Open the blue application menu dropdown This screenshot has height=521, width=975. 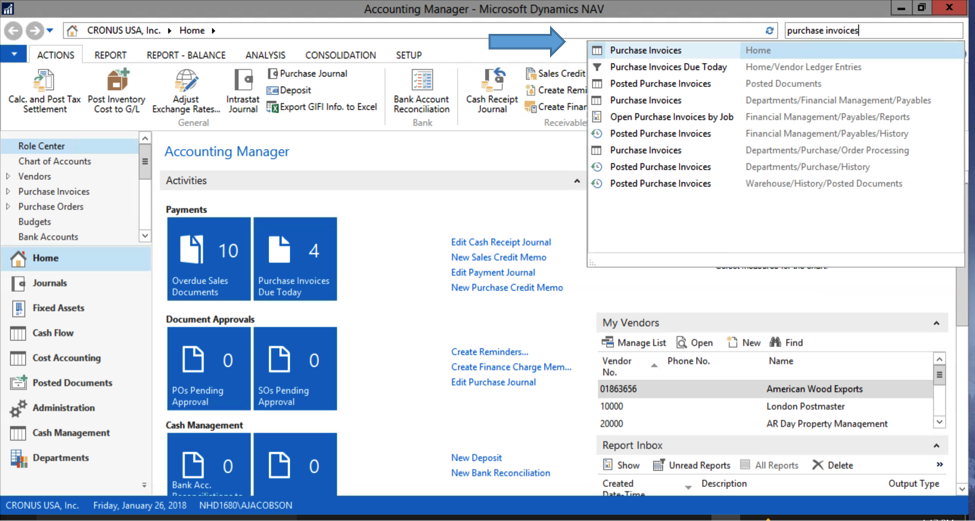point(13,54)
